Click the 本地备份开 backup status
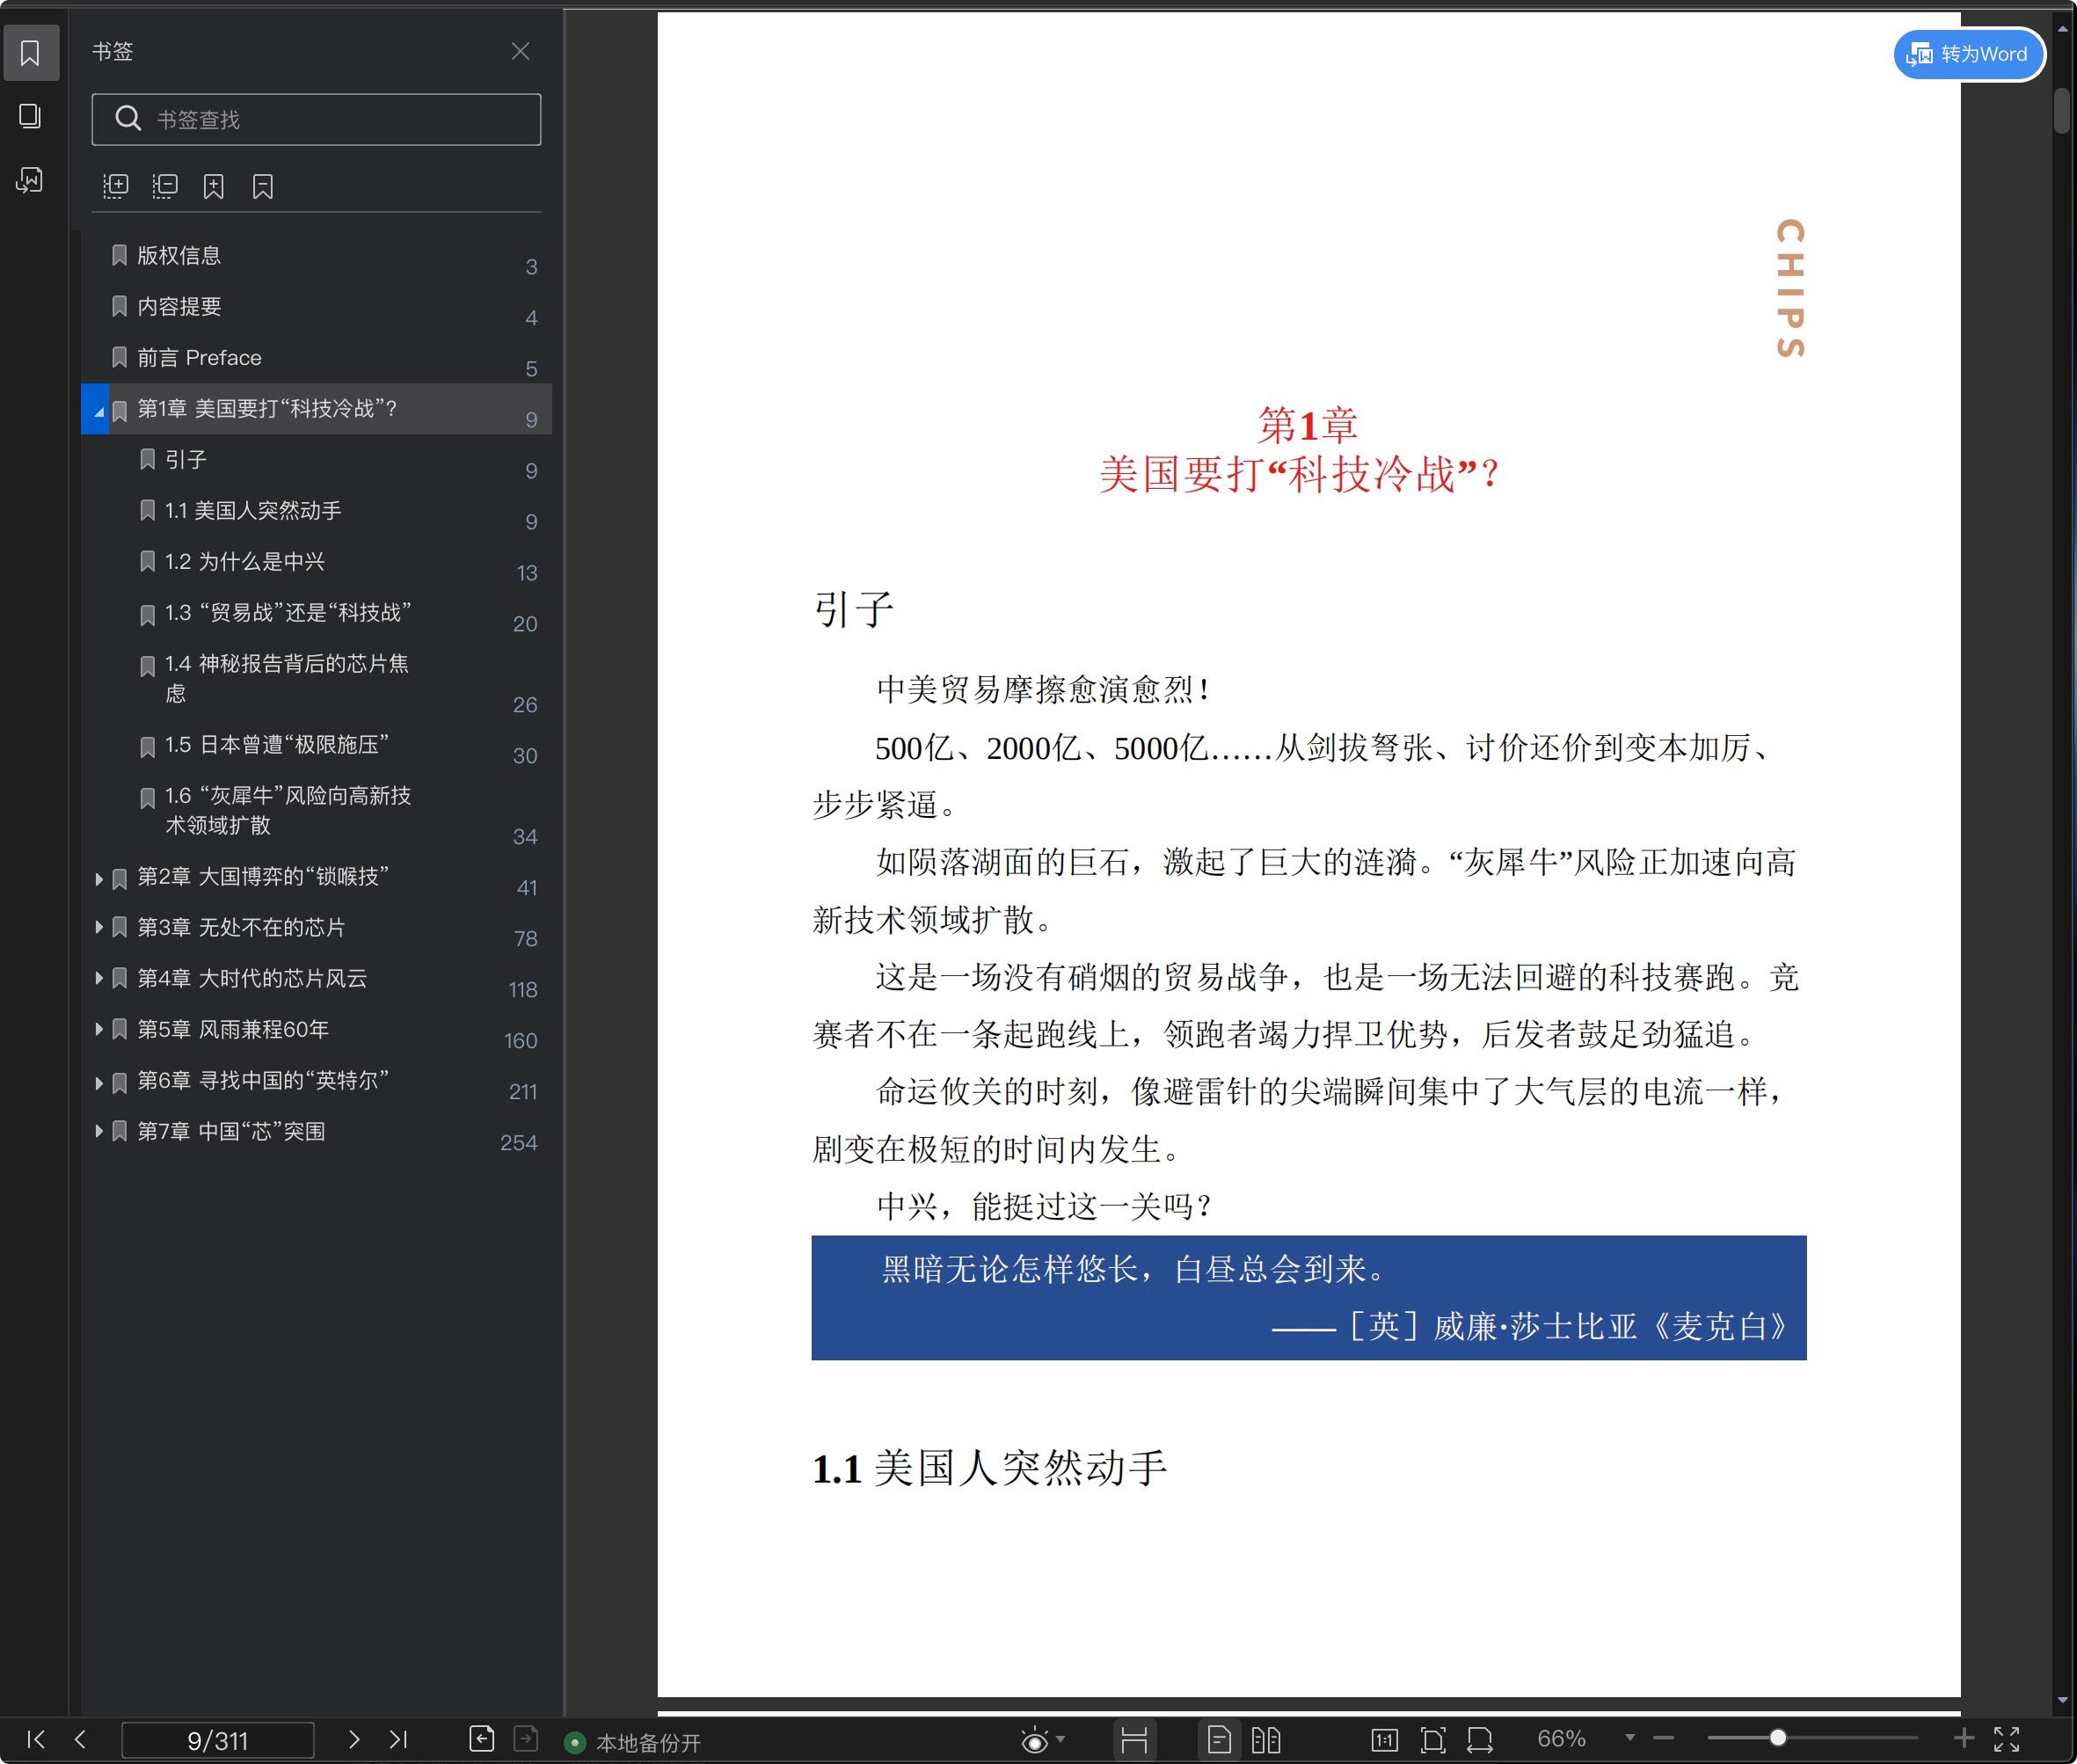This screenshot has width=2077, height=1764. (x=634, y=1743)
